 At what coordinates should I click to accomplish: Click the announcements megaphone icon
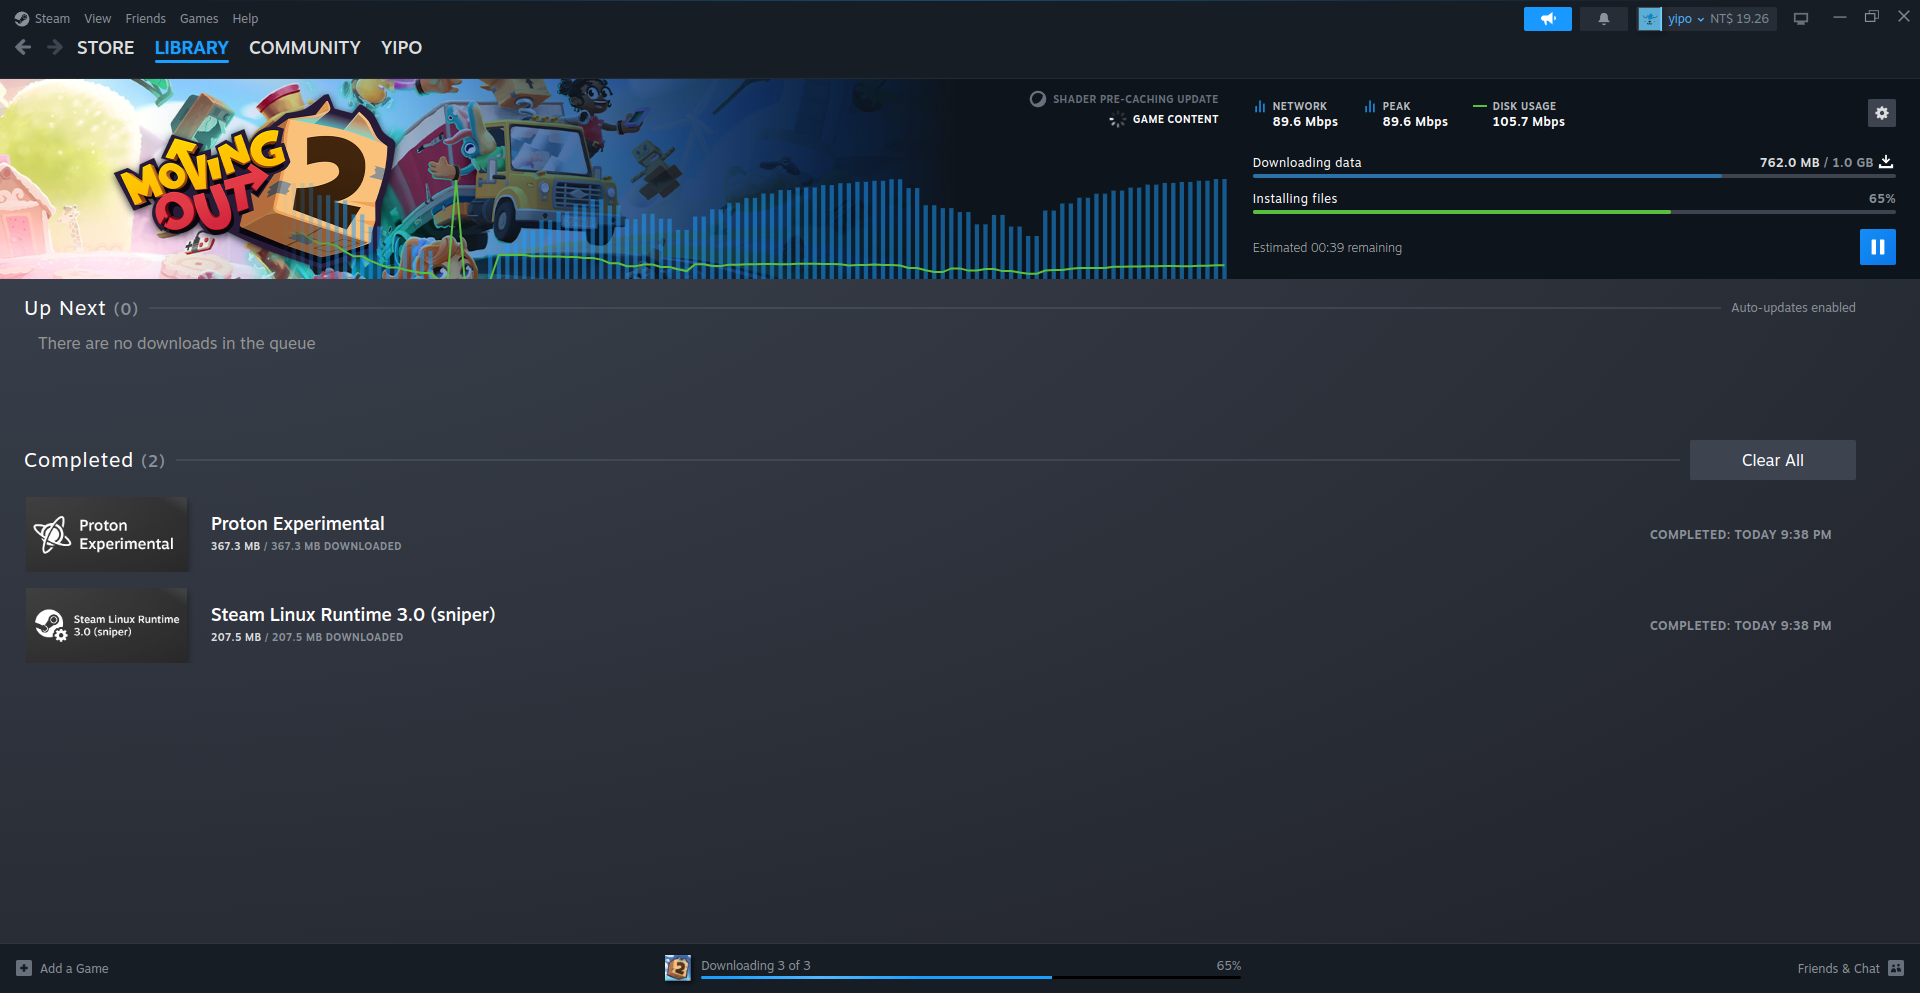pyautogui.click(x=1547, y=19)
